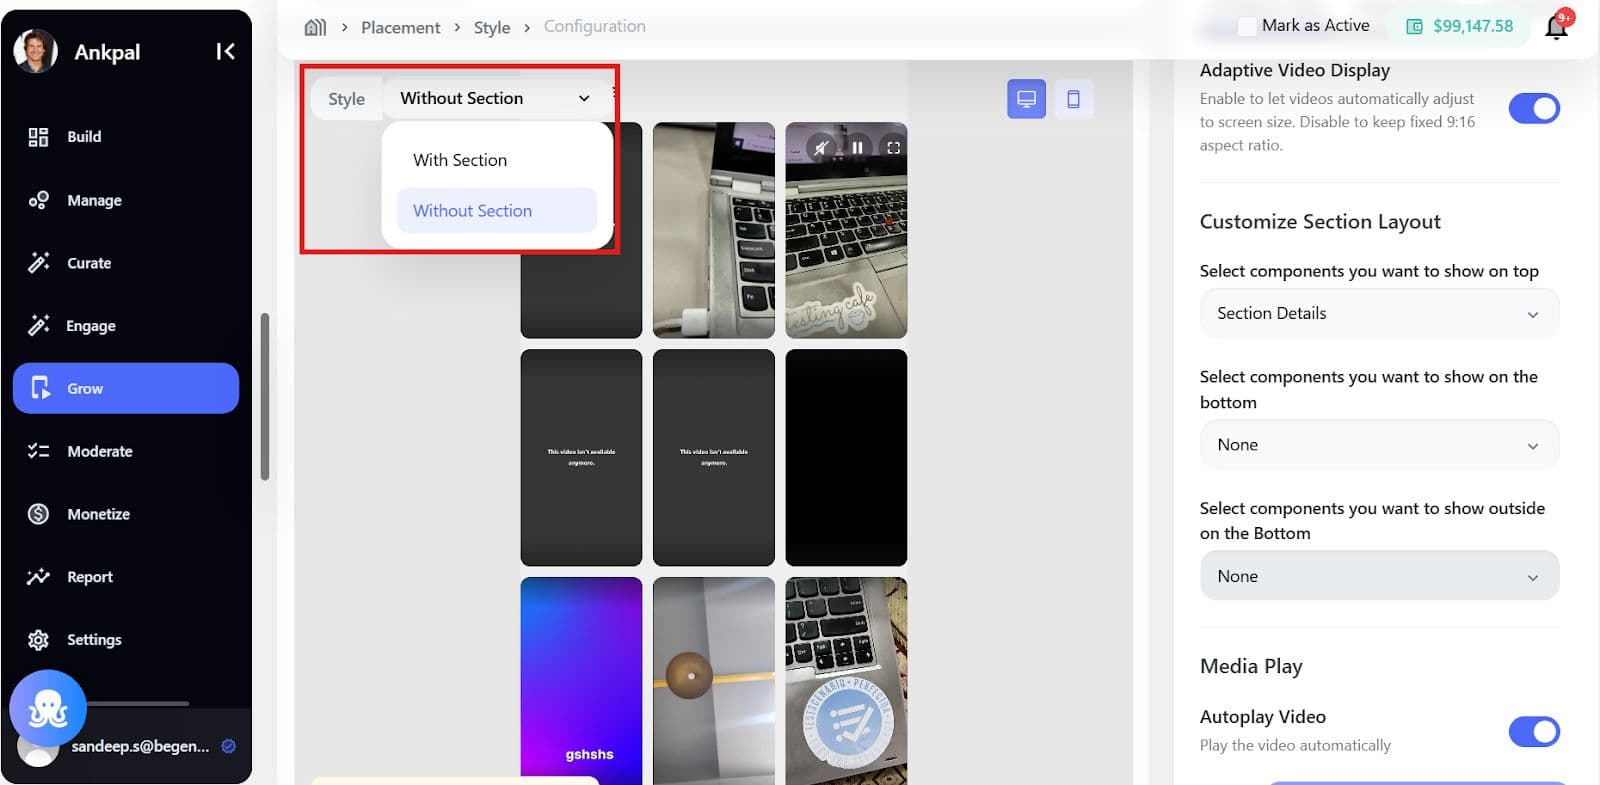This screenshot has height=785, width=1600.
Task: Open the Moderate menu in sidebar
Action: tap(99, 451)
